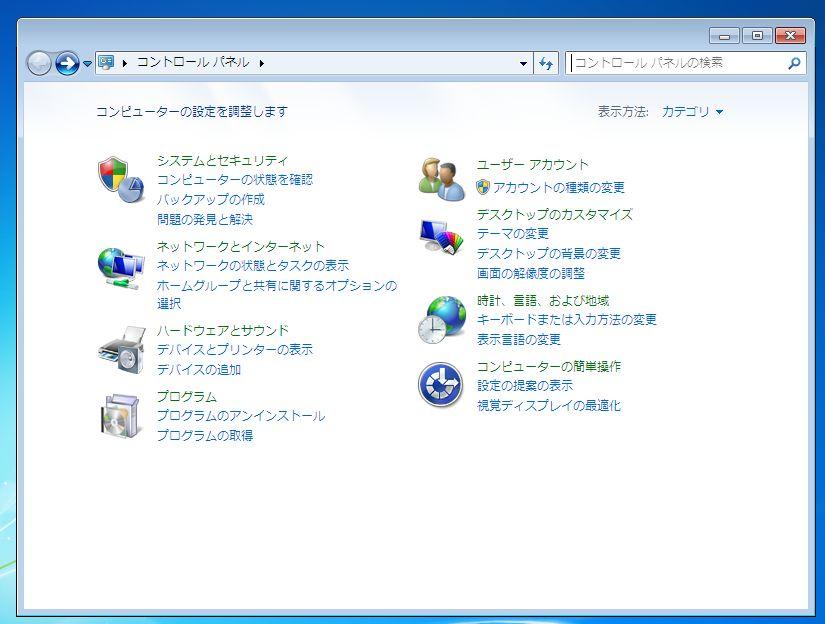Viewport: 825px width, 624px height.
Task: Click the コントロール パネルの検索 search field
Action: (x=676, y=63)
